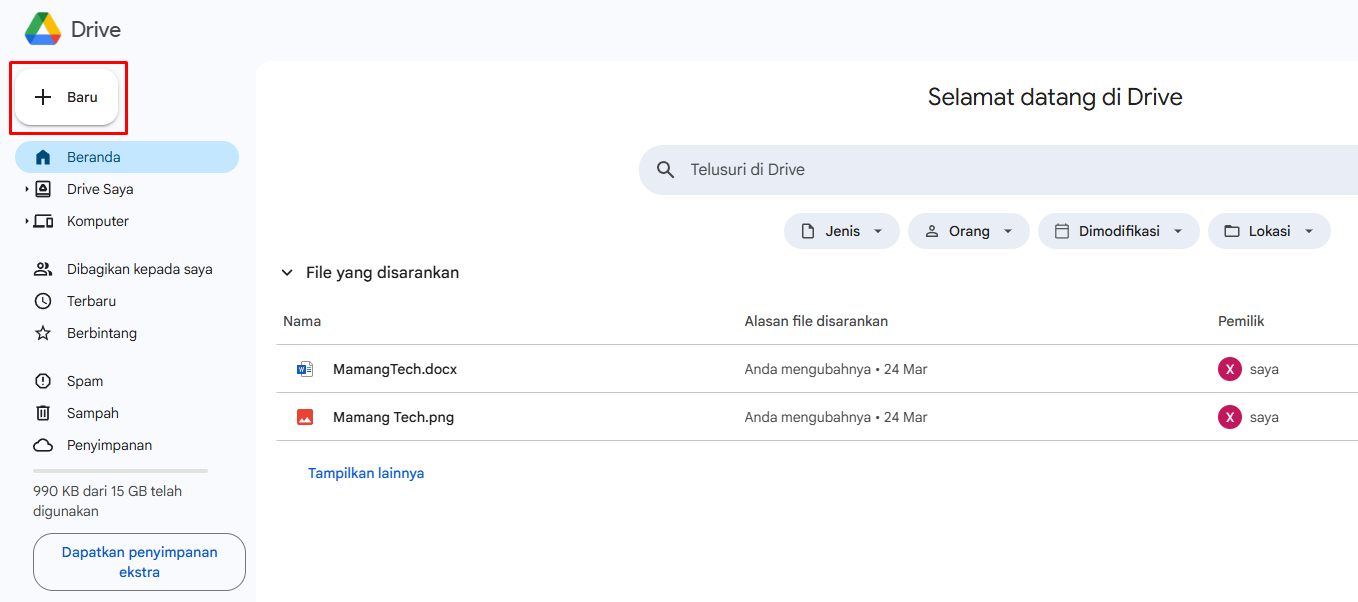Click reason text in Mamang Tech.png row
The image size is (1358, 602).
point(836,417)
